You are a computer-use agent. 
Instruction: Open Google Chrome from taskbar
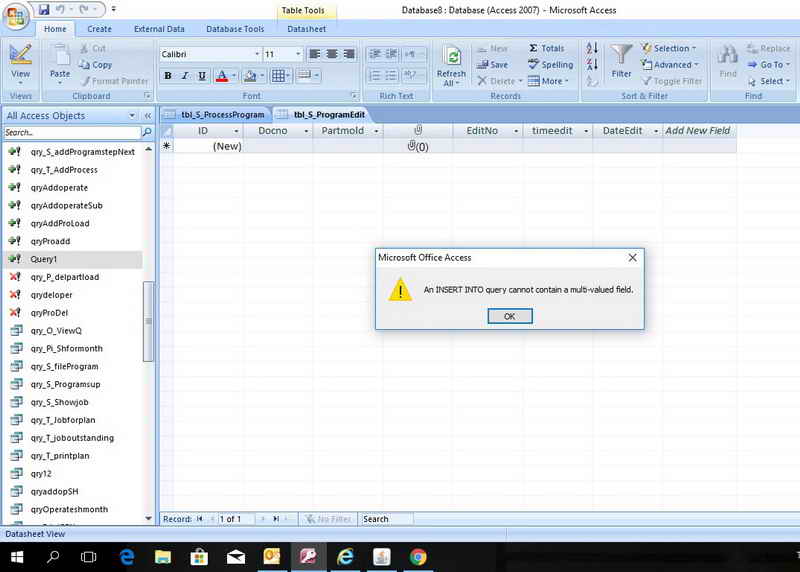418,557
